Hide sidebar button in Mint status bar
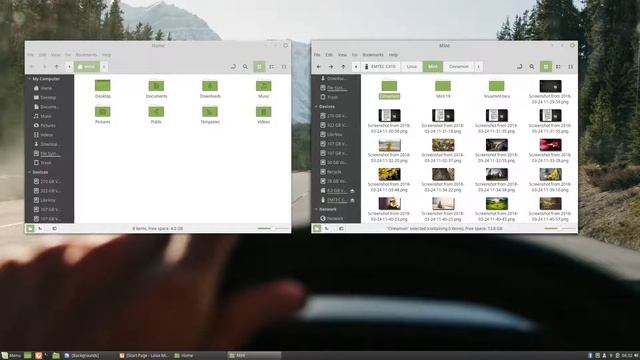Screen dimensions: 640x360 [x=341, y=229]
